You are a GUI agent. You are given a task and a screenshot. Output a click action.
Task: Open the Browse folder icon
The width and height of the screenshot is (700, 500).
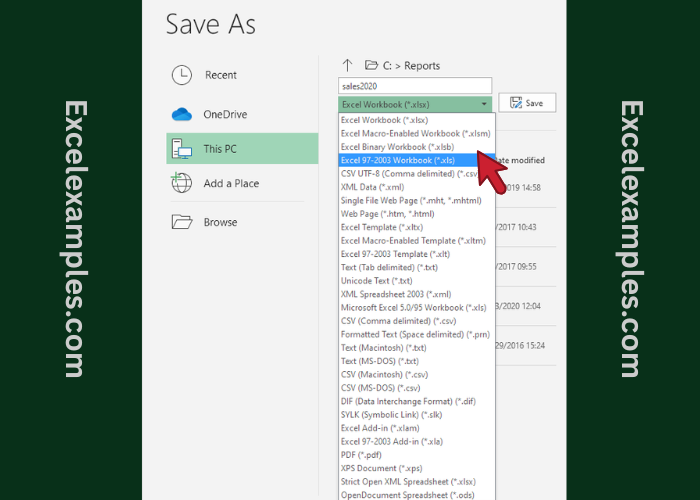click(x=182, y=222)
